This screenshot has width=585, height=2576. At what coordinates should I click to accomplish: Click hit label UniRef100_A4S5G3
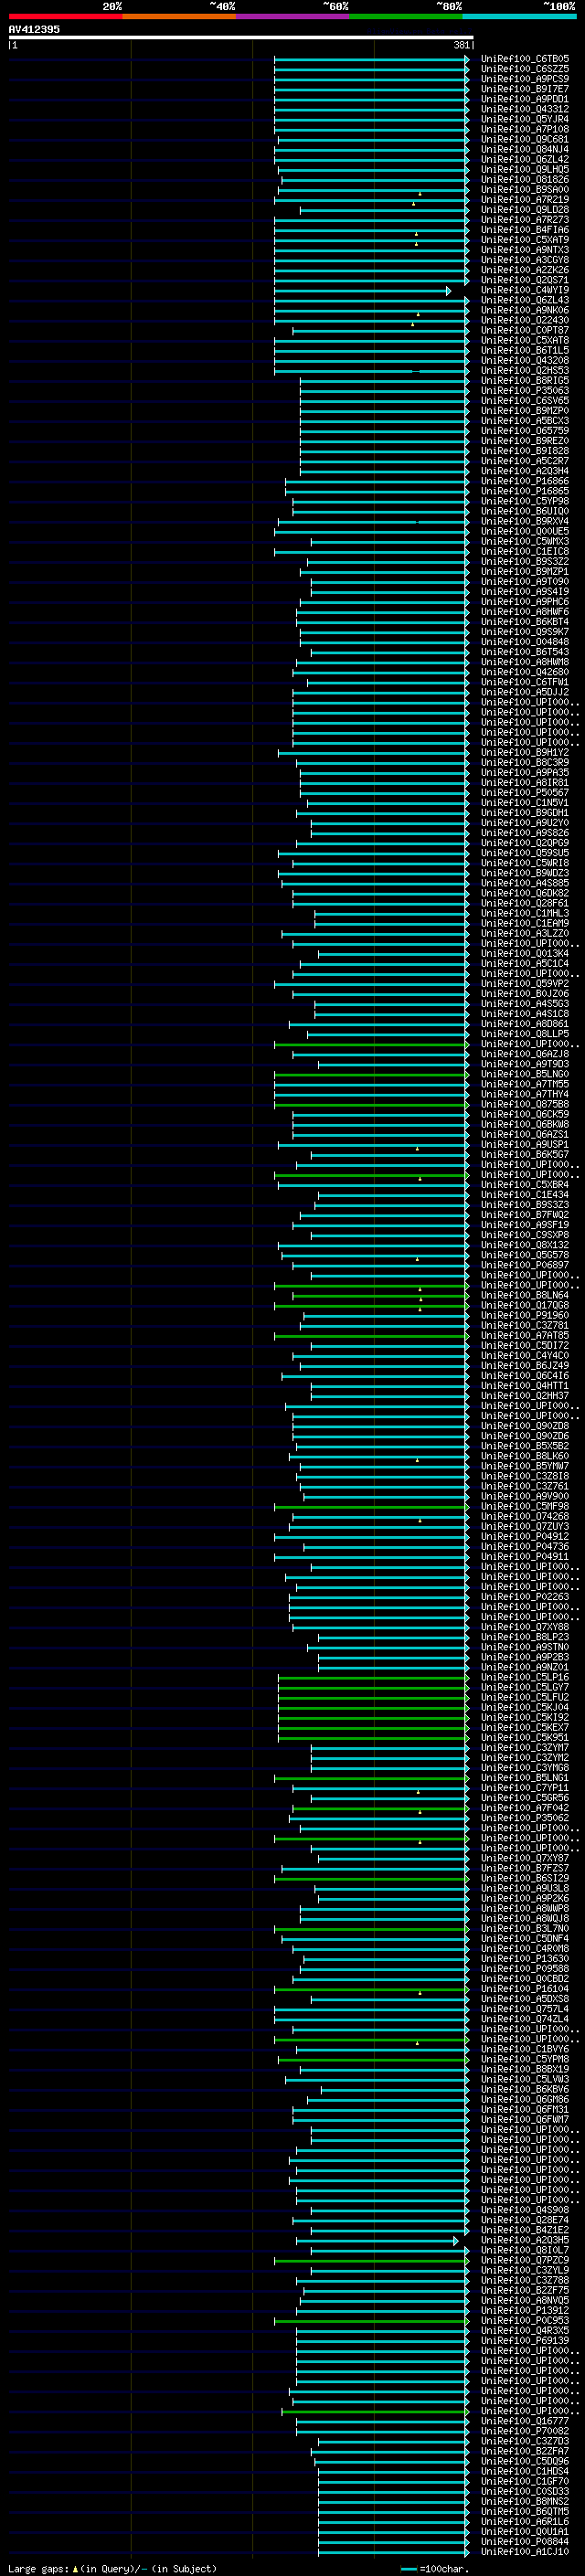point(524,1004)
